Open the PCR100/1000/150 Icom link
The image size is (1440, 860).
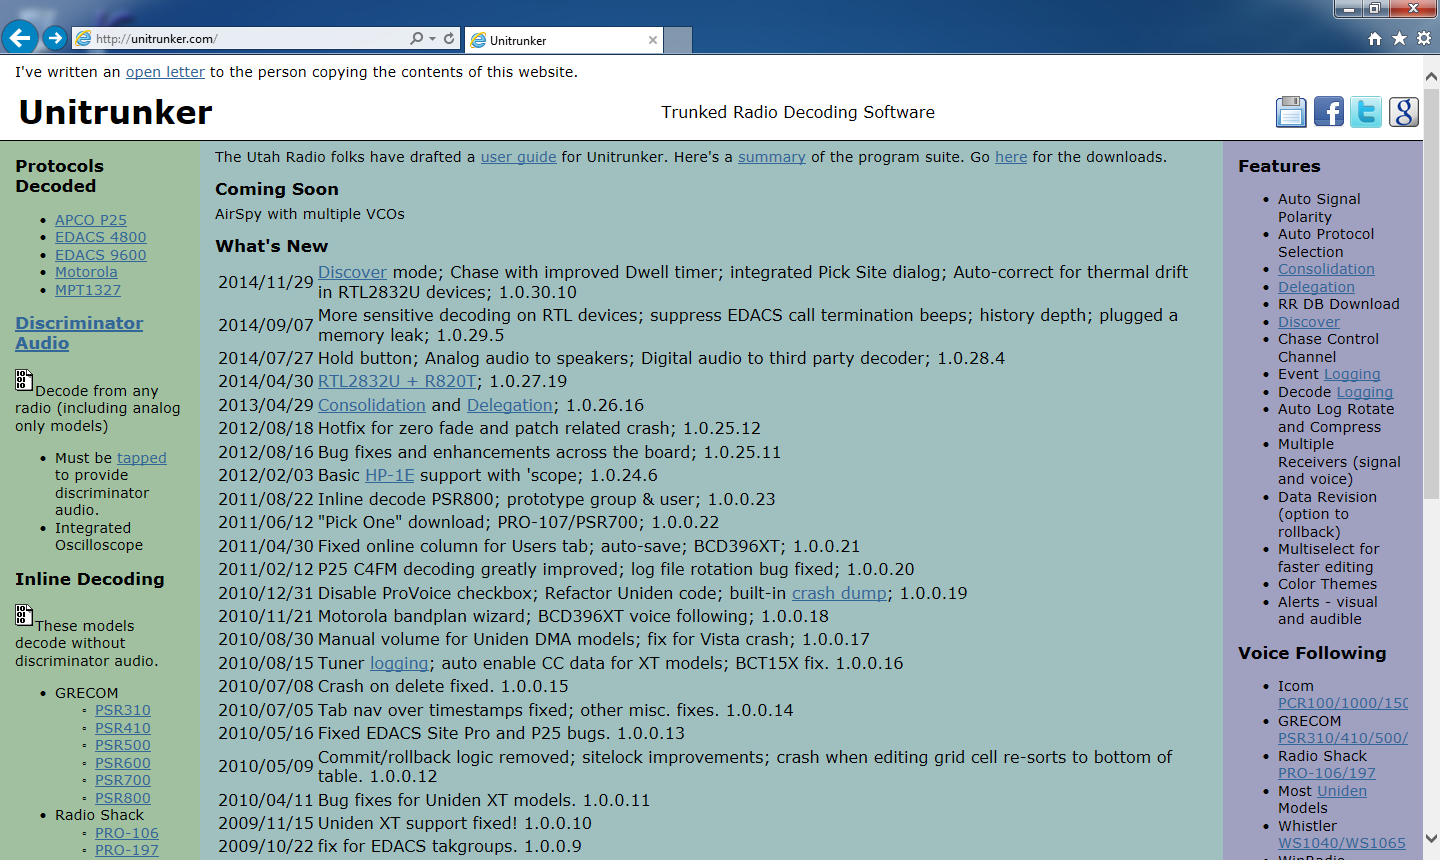(1343, 703)
